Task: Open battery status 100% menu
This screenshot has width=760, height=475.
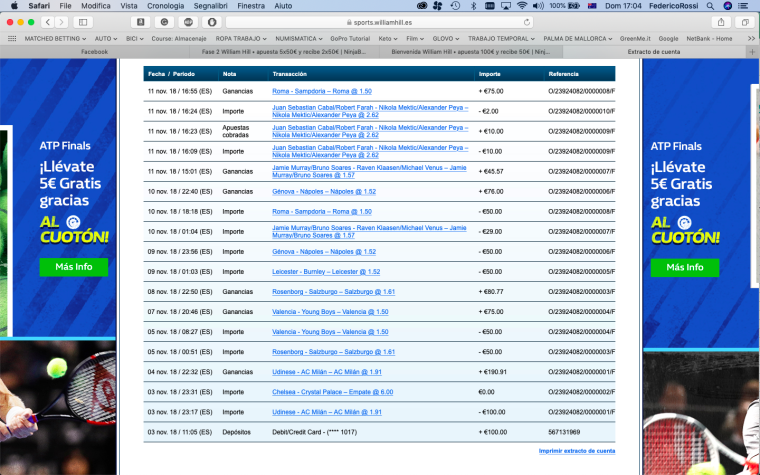Action: click(564, 6)
